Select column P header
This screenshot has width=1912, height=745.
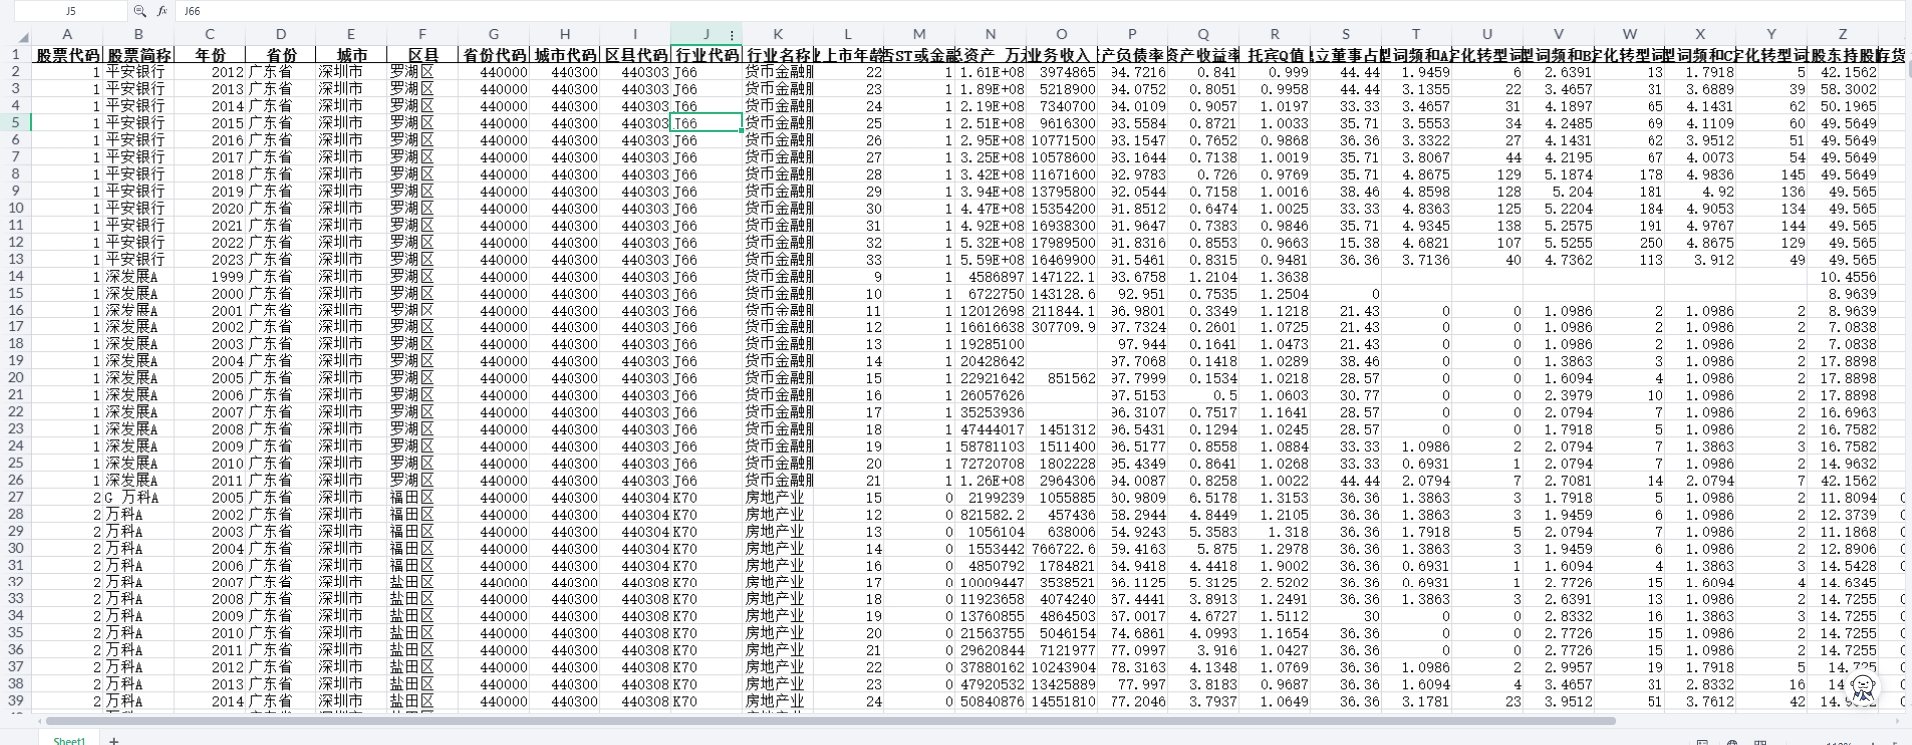coord(1132,35)
